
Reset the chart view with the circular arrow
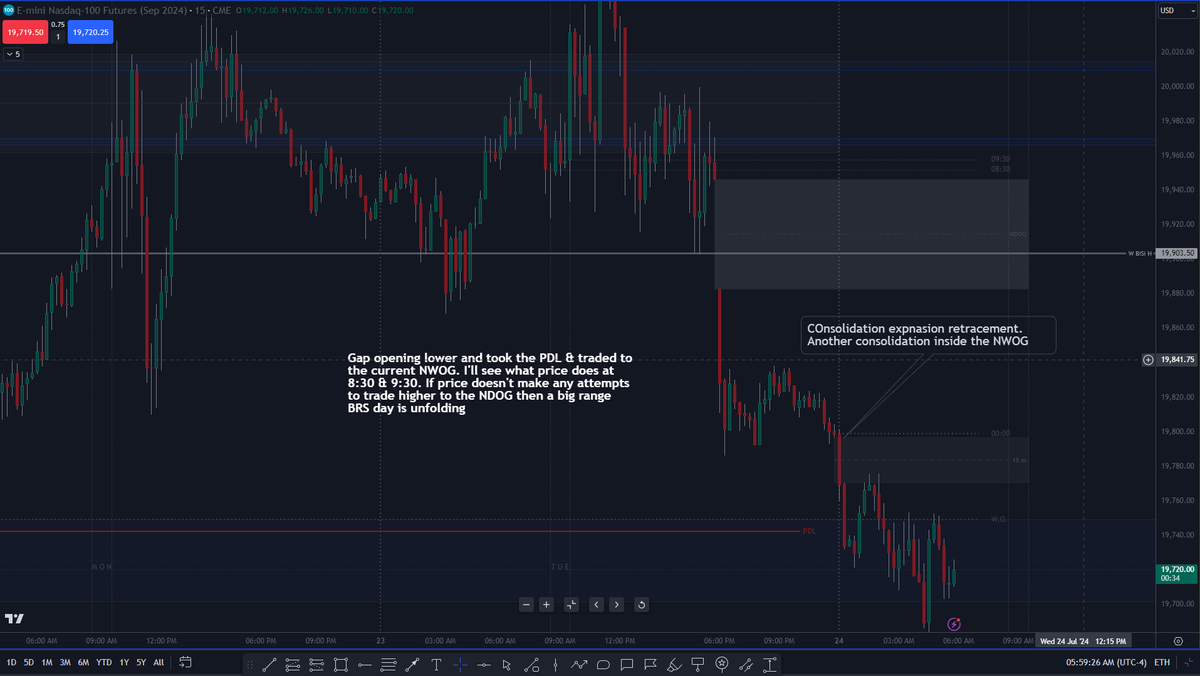(641, 604)
